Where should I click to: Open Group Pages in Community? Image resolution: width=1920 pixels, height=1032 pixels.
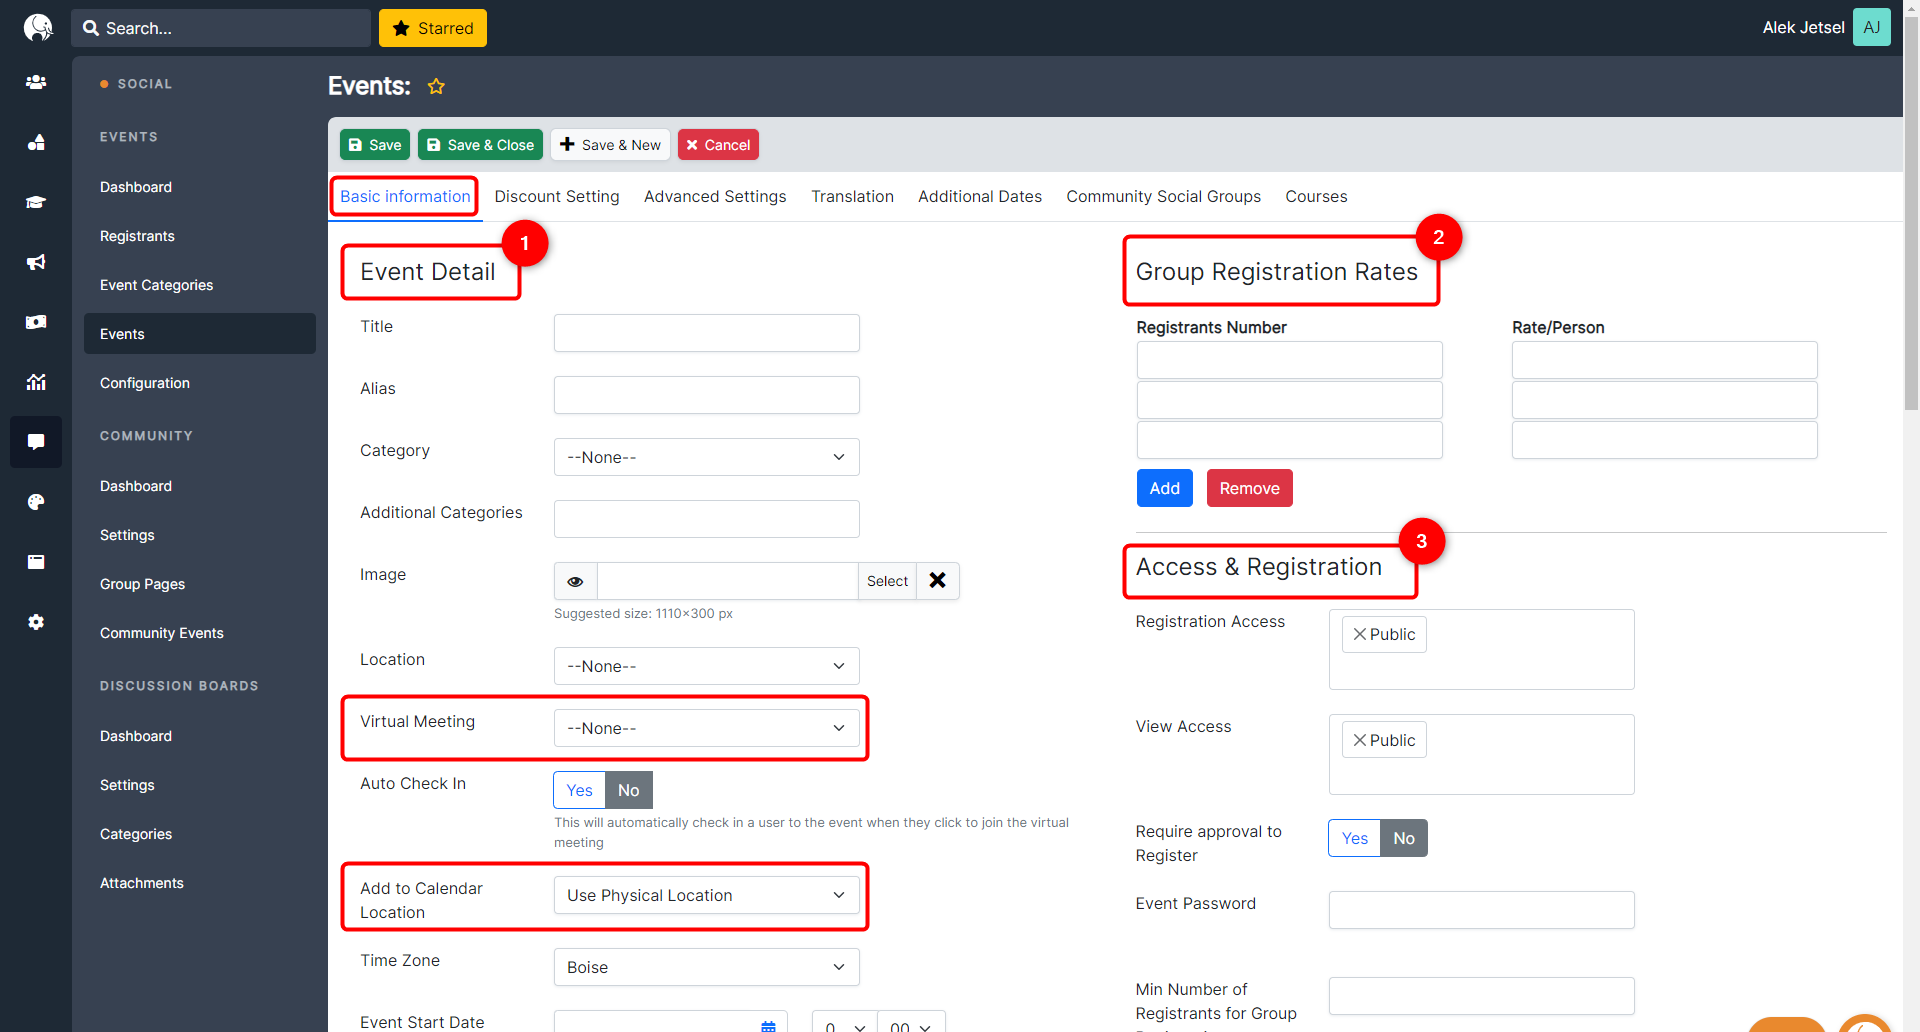(x=142, y=584)
